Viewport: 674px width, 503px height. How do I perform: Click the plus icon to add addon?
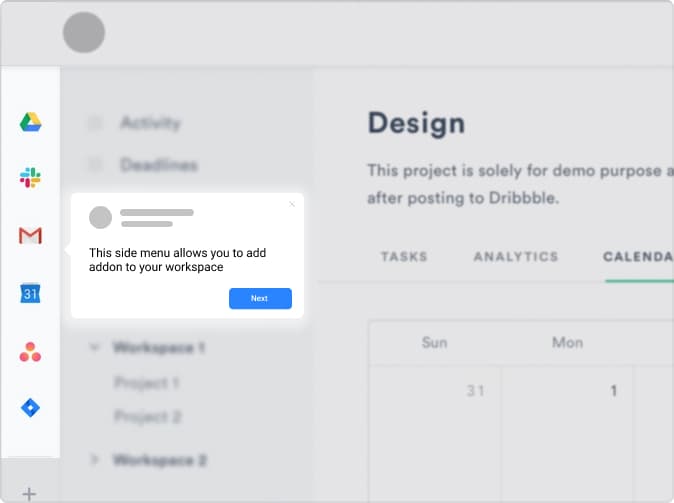click(x=30, y=493)
